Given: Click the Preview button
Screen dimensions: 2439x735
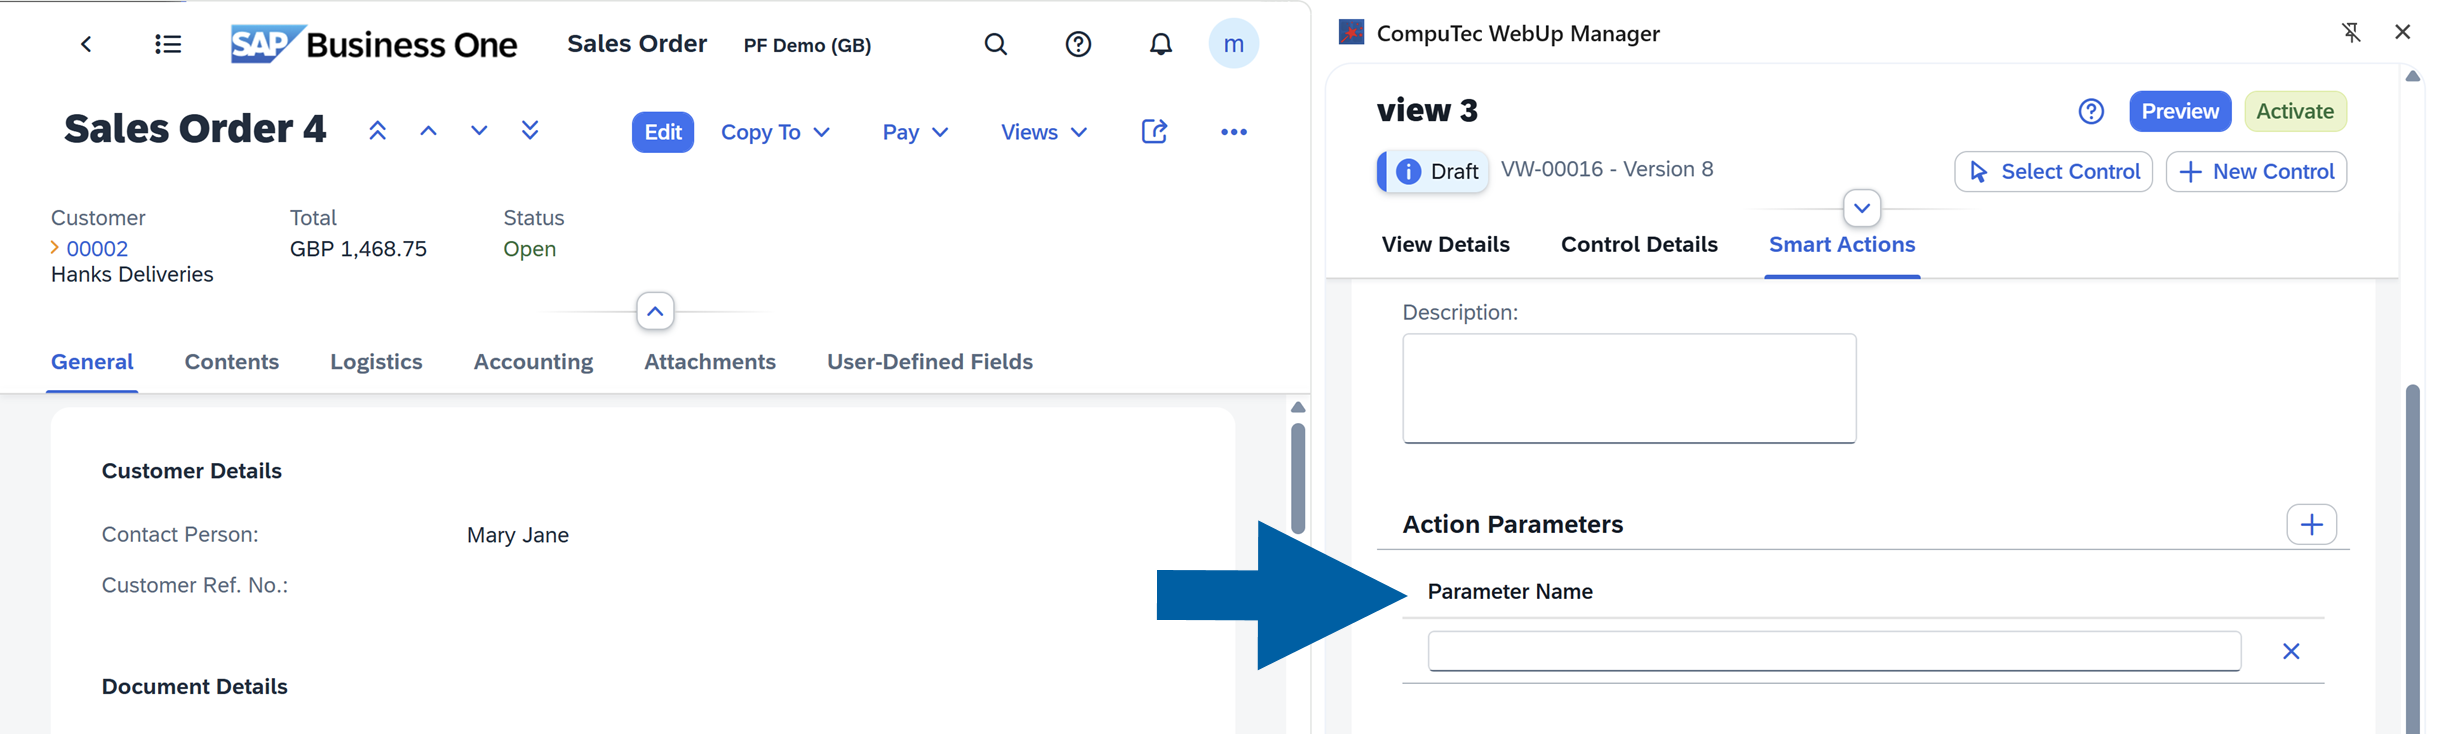Looking at the screenshot, I should [2180, 111].
